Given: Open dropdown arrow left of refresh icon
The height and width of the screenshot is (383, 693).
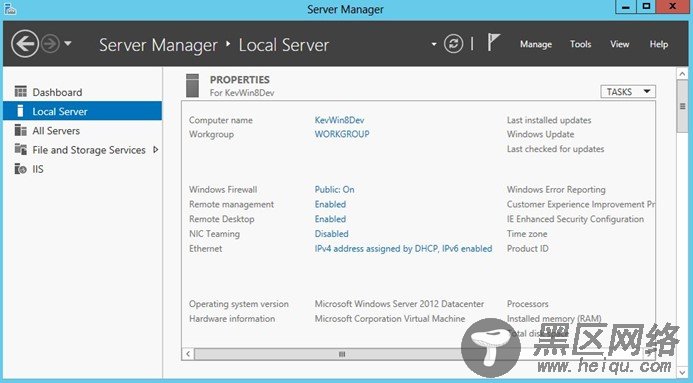Looking at the screenshot, I should pyautogui.click(x=434, y=44).
